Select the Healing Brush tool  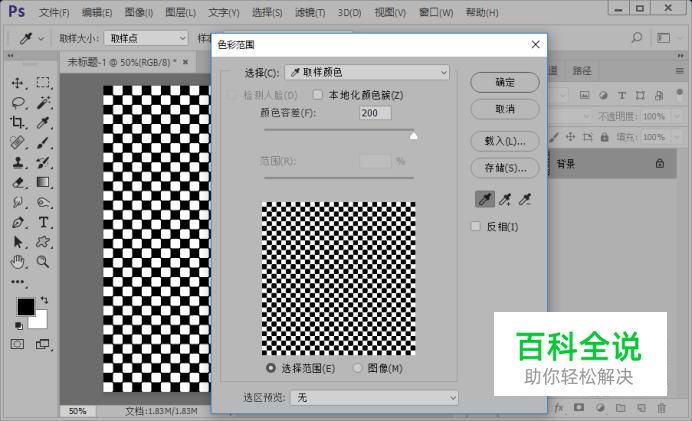[x=17, y=143]
